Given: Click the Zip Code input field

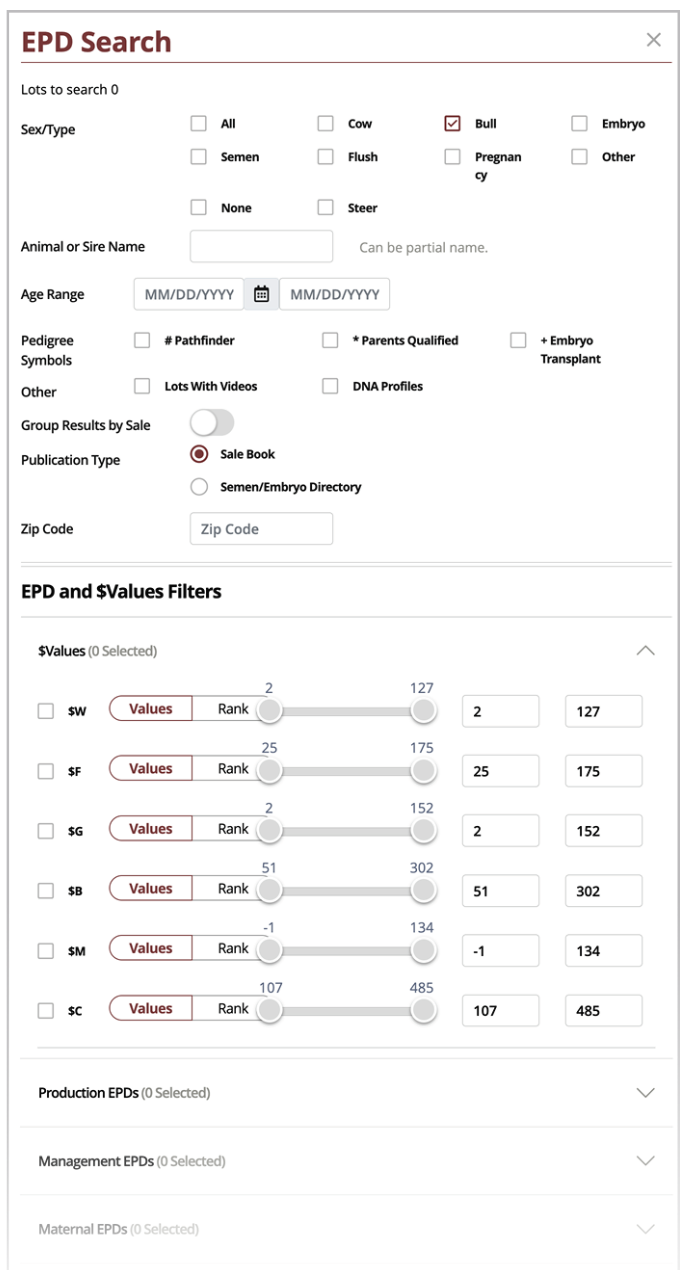Looking at the screenshot, I should click(261, 528).
